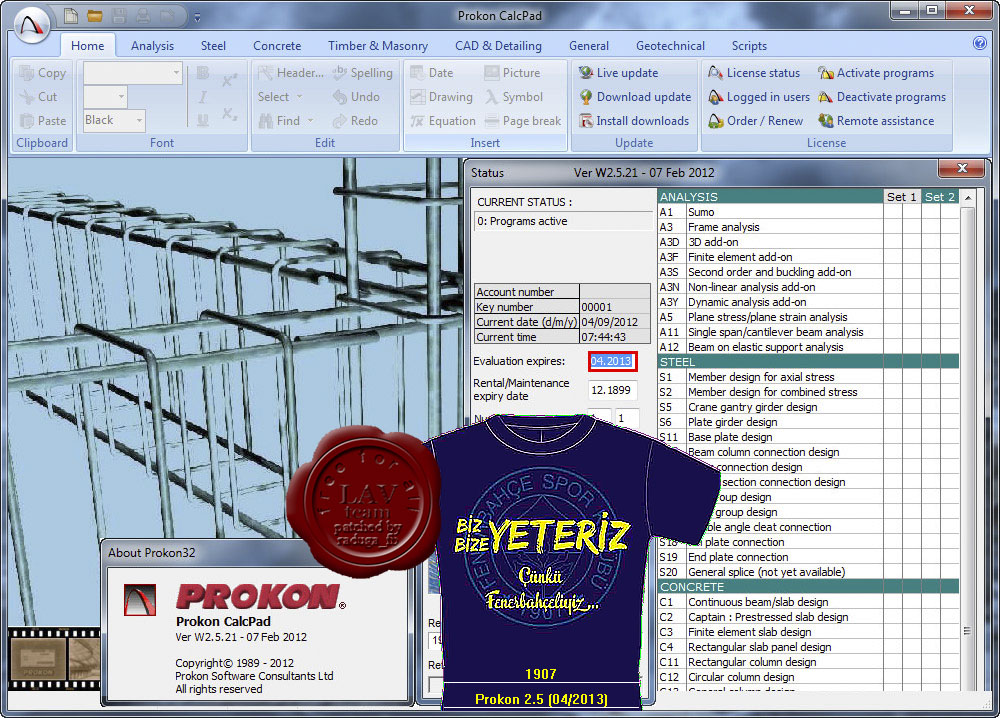Image resolution: width=1000 pixels, height=718 pixels.
Task: Click Activate programs
Action: 876,73
